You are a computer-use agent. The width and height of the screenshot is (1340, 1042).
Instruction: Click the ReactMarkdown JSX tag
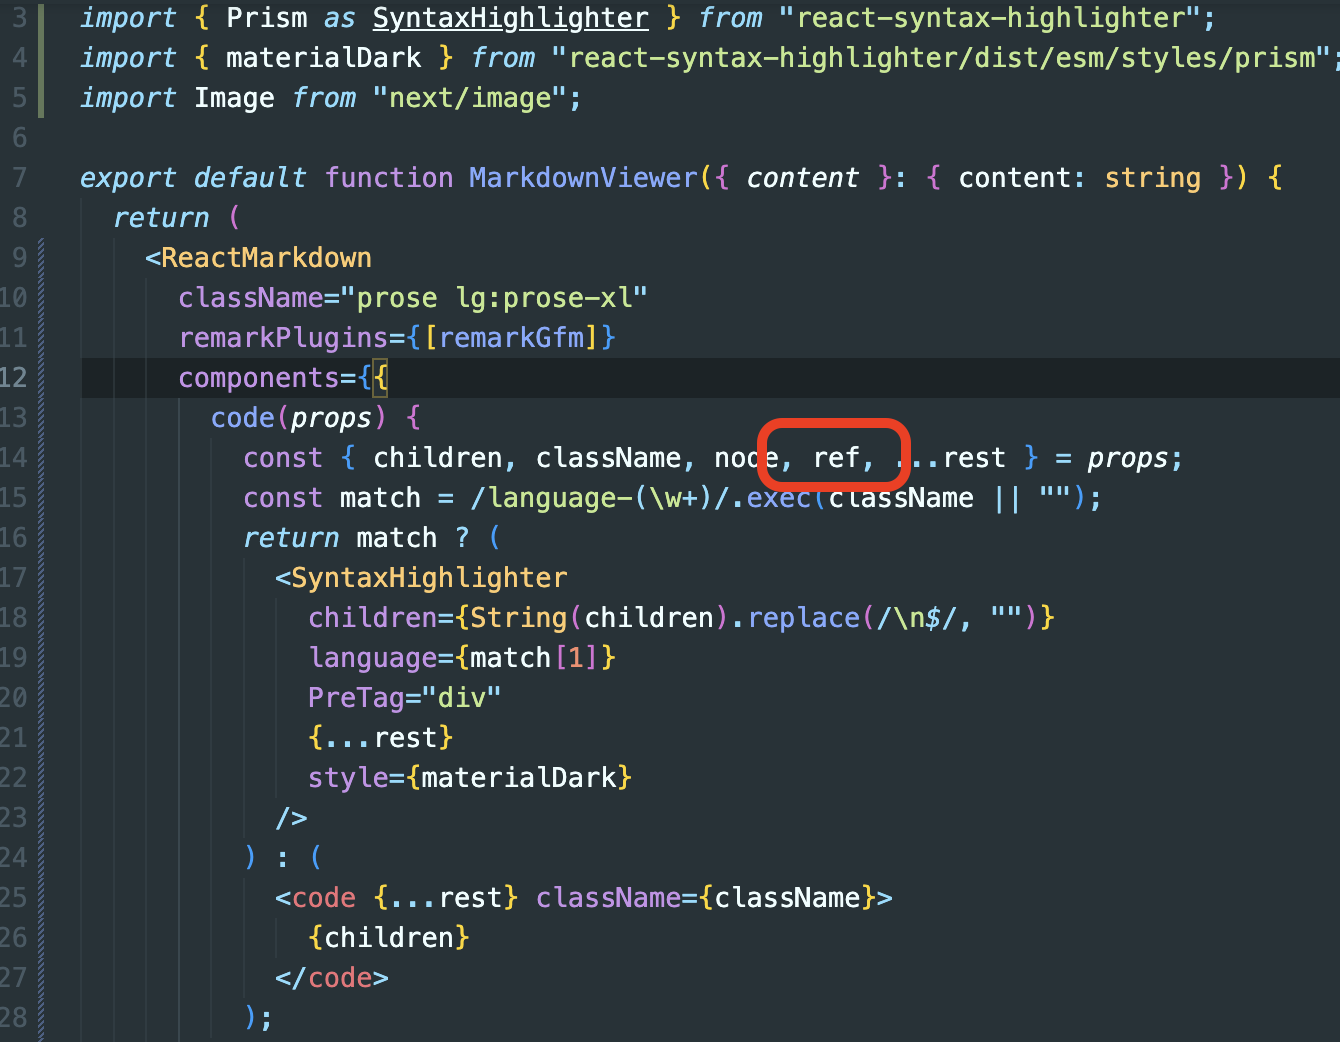(265, 257)
